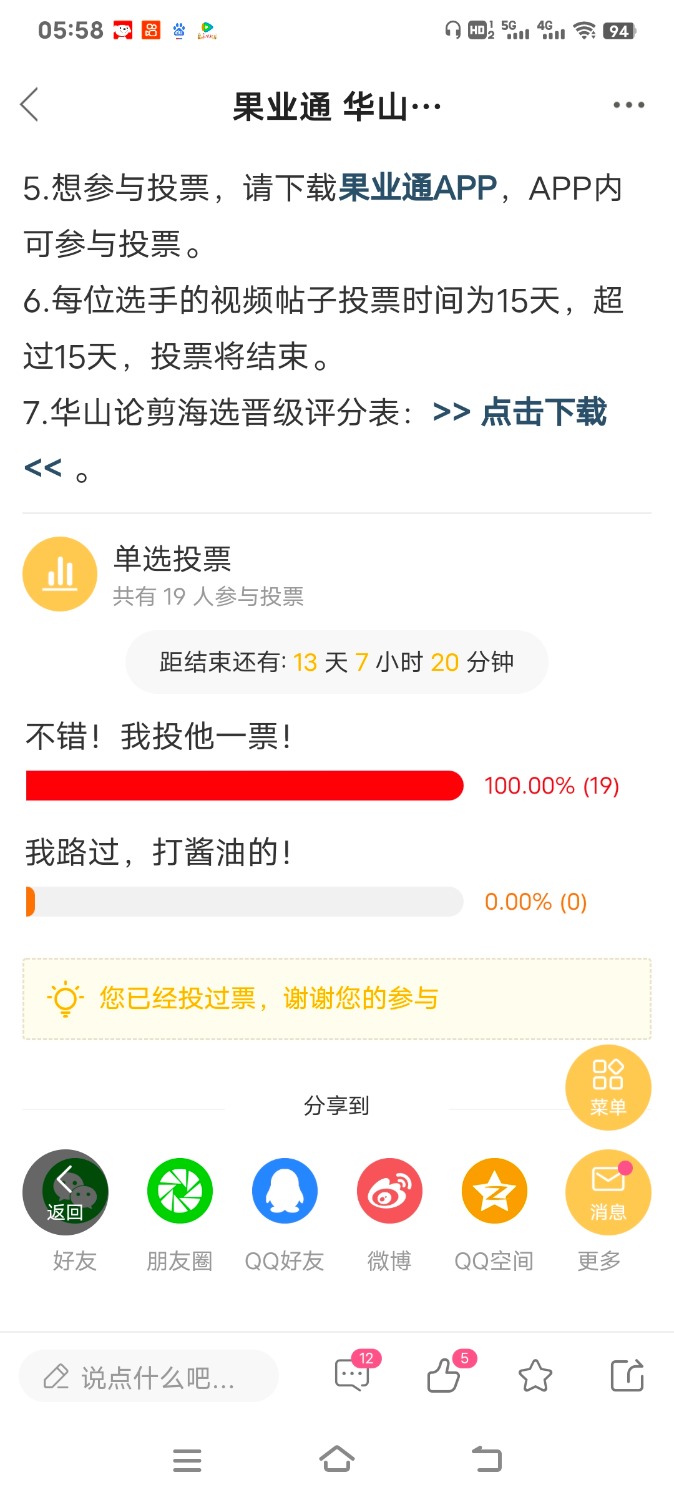Image resolution: width=674 pixels, height=1500 pixels.
Task: Share to 朋友圈 moments
Action: (x=180, y=1192)
